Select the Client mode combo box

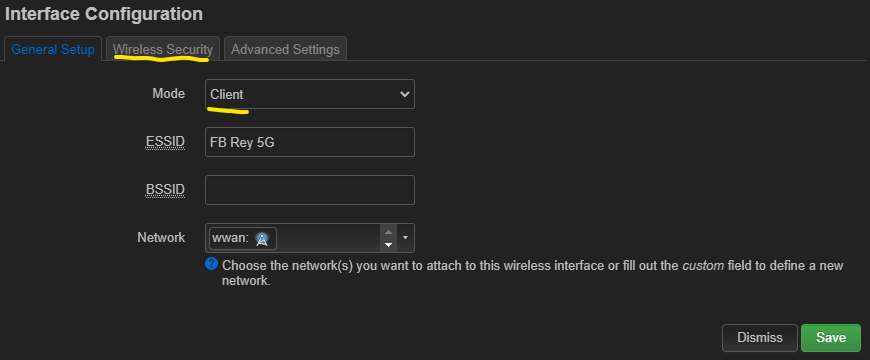(310, 94)
